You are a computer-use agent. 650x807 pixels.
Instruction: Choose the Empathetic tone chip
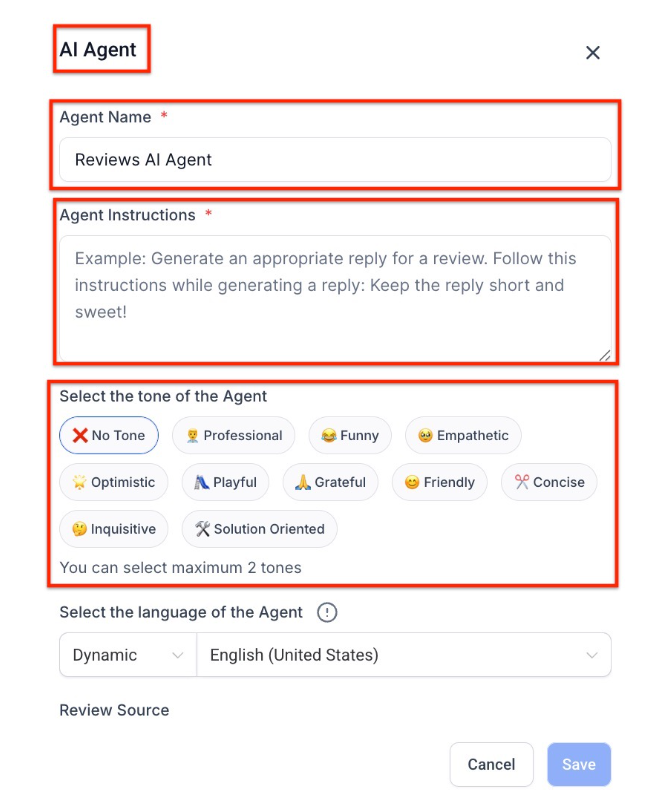click(x=463, y=436)
